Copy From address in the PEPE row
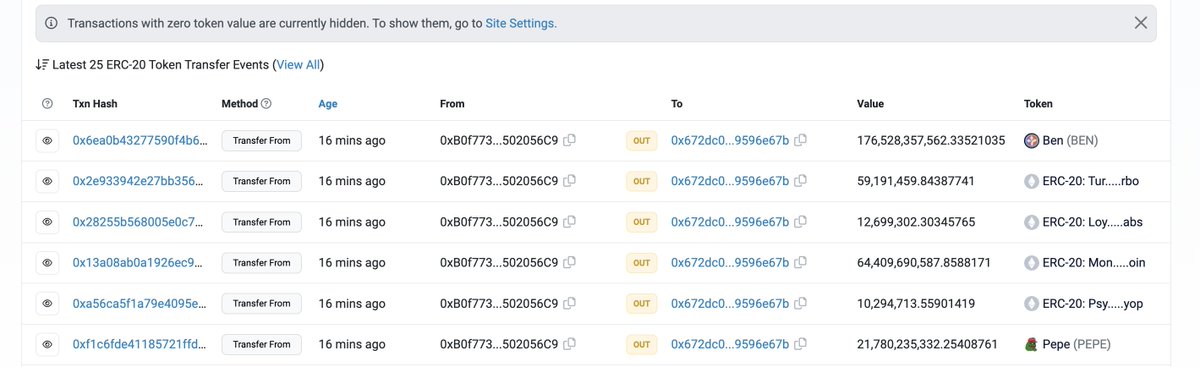The height and width of the screenshot is (367, 1200). 569,344
